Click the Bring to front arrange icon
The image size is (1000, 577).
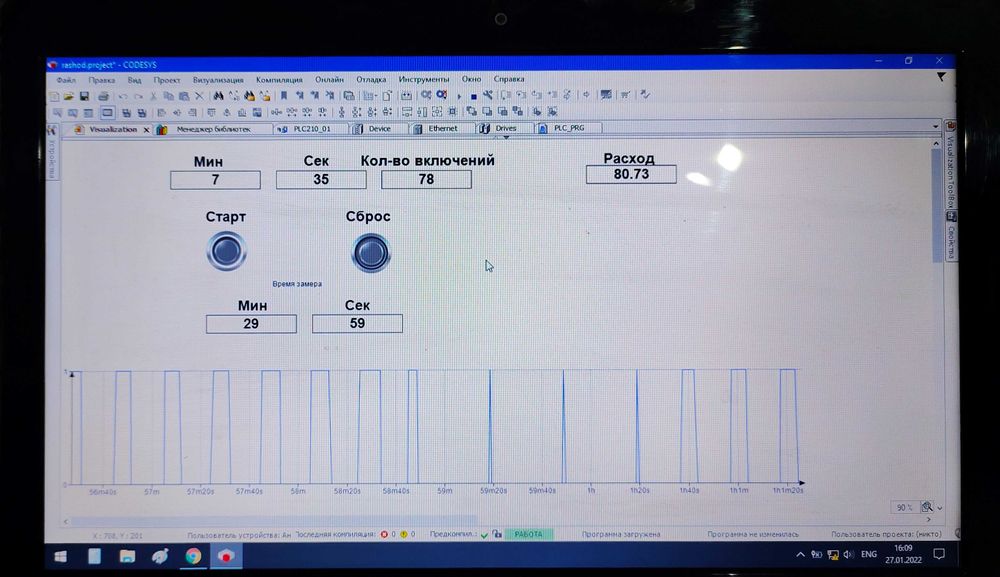(x=471, y=112)
